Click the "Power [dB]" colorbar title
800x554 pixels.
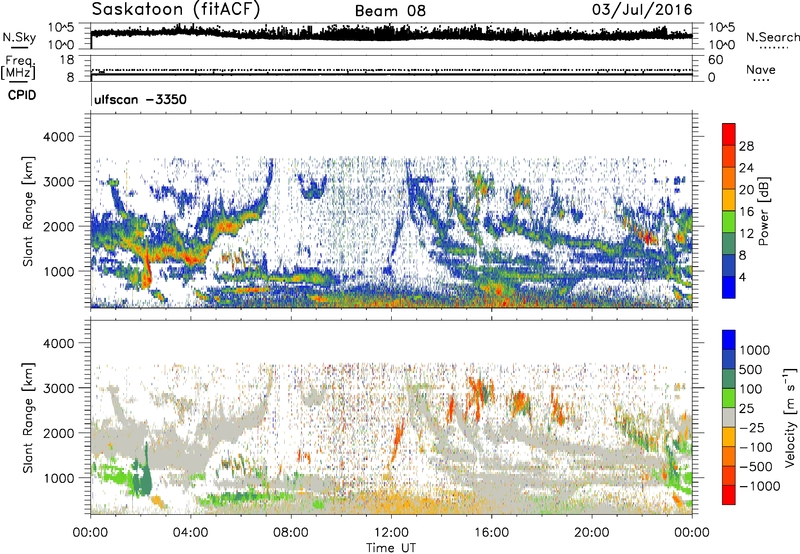point(763,211)
